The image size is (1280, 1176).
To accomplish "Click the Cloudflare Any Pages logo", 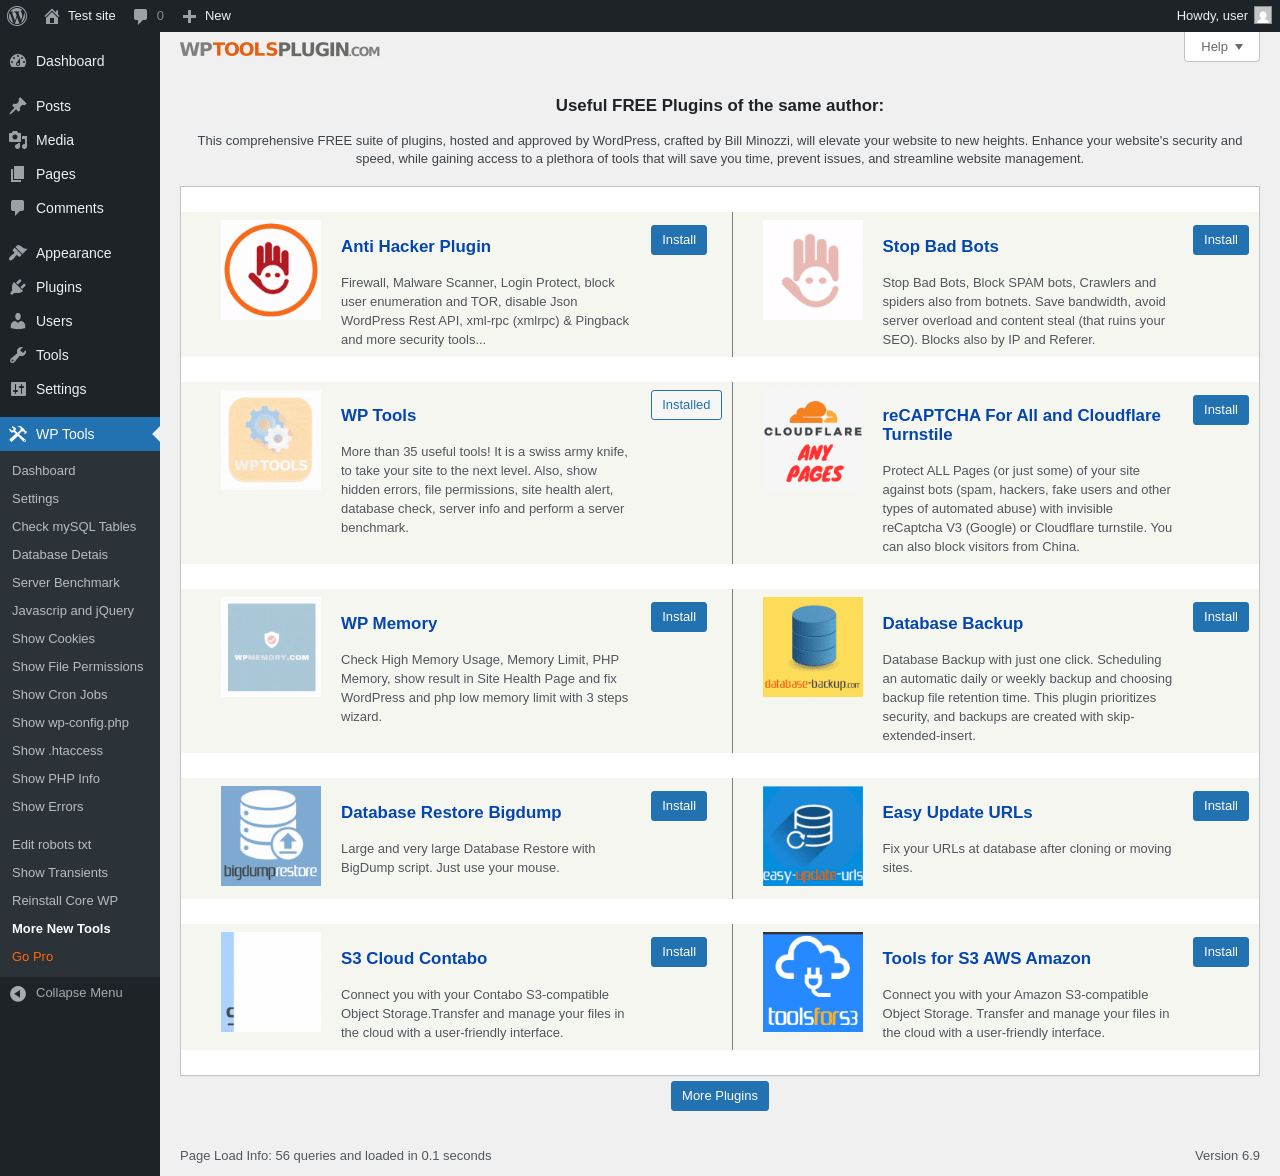I will tap(813, 440).
